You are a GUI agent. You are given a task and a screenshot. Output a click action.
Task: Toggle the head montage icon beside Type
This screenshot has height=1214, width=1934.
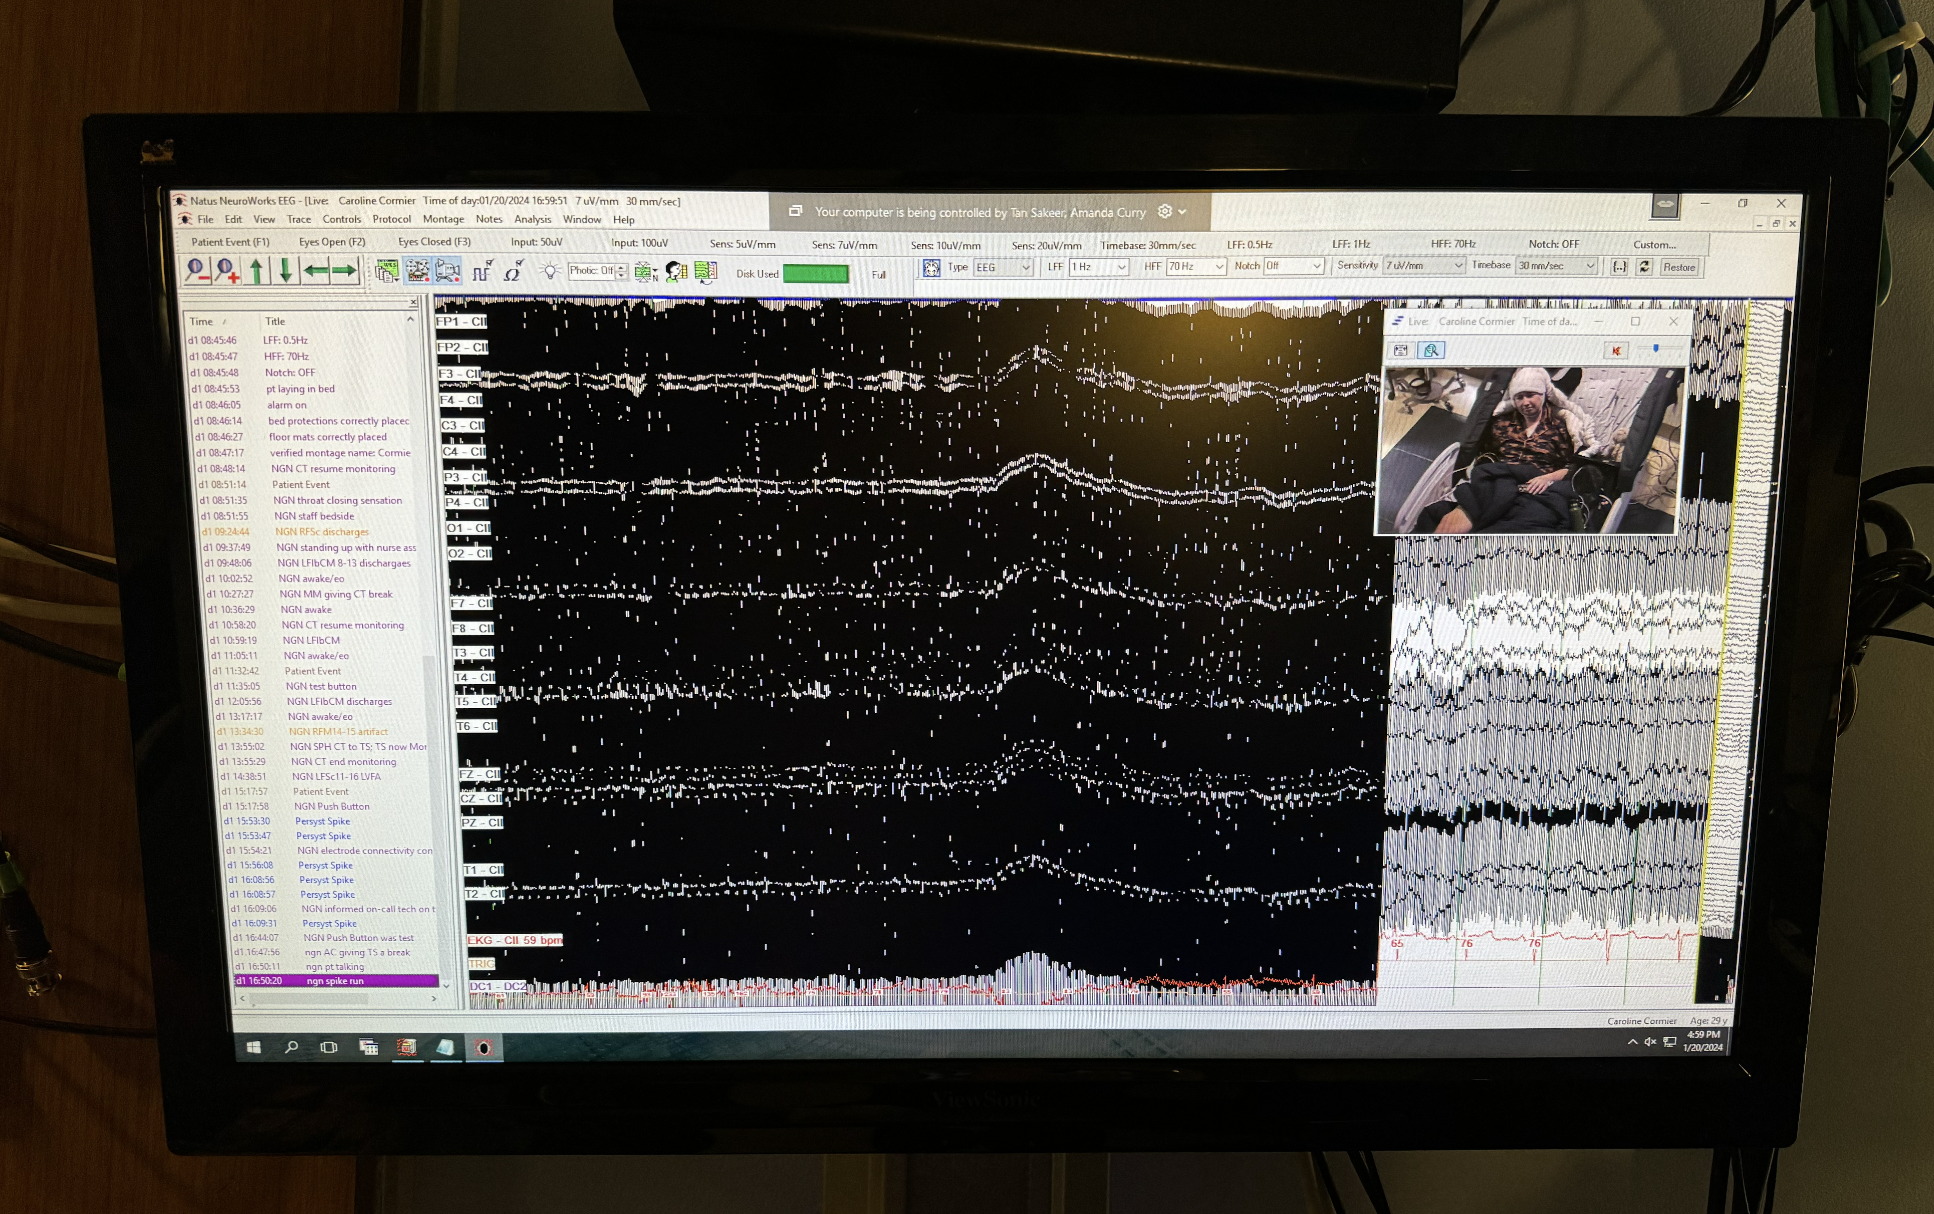[x=931, y=267]
